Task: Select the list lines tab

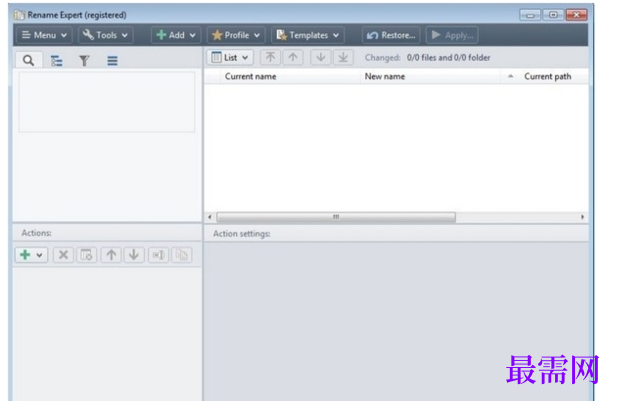Action: tap(112, 61)
